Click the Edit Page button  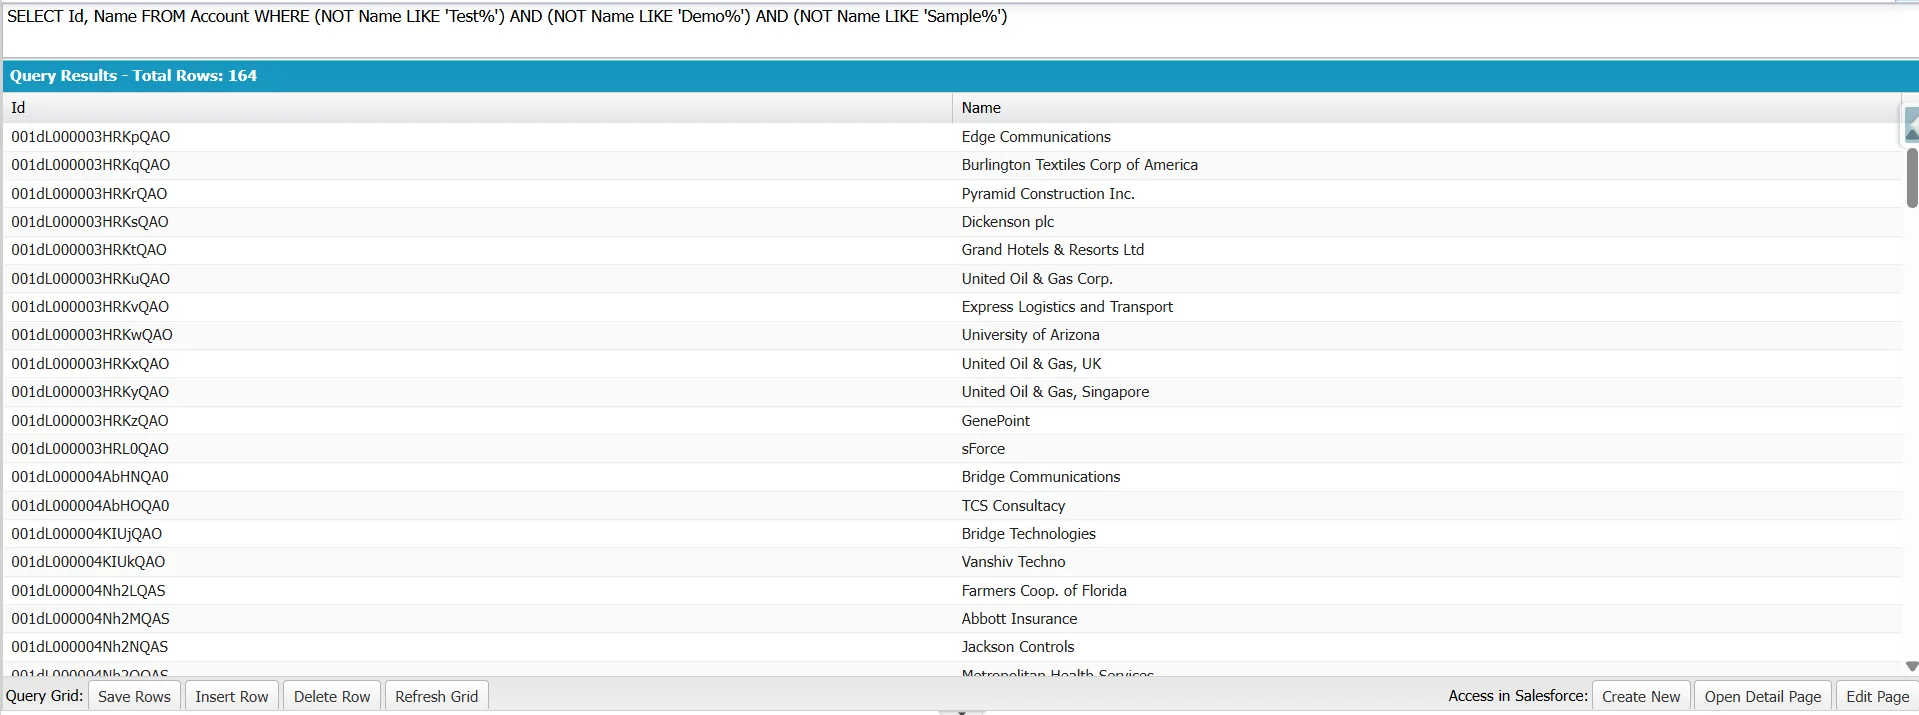(x=1877, y=696)
